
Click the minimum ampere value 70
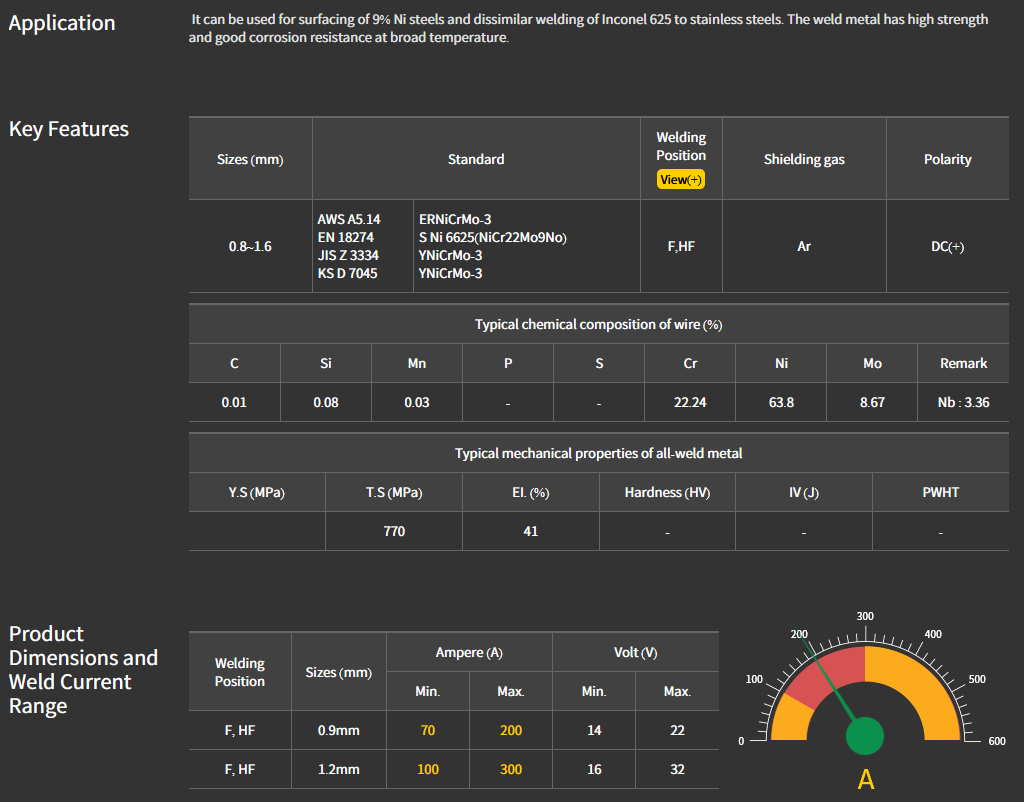[x=428, y=730]
